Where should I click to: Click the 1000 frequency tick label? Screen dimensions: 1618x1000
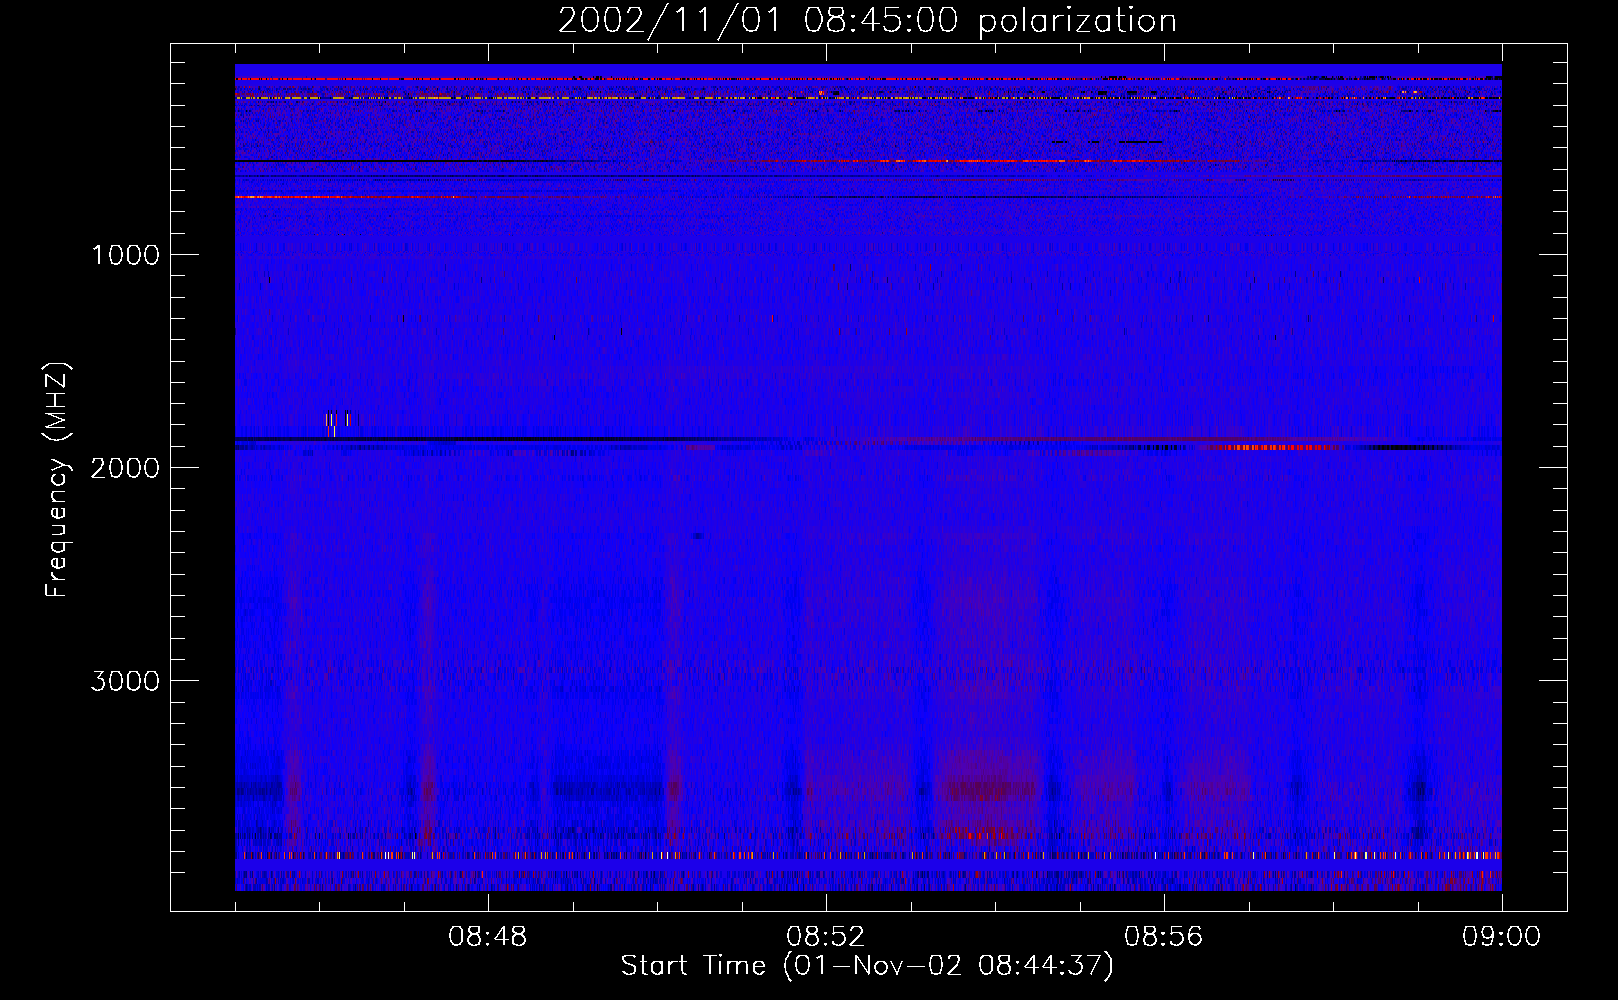(x=125, y=255)
